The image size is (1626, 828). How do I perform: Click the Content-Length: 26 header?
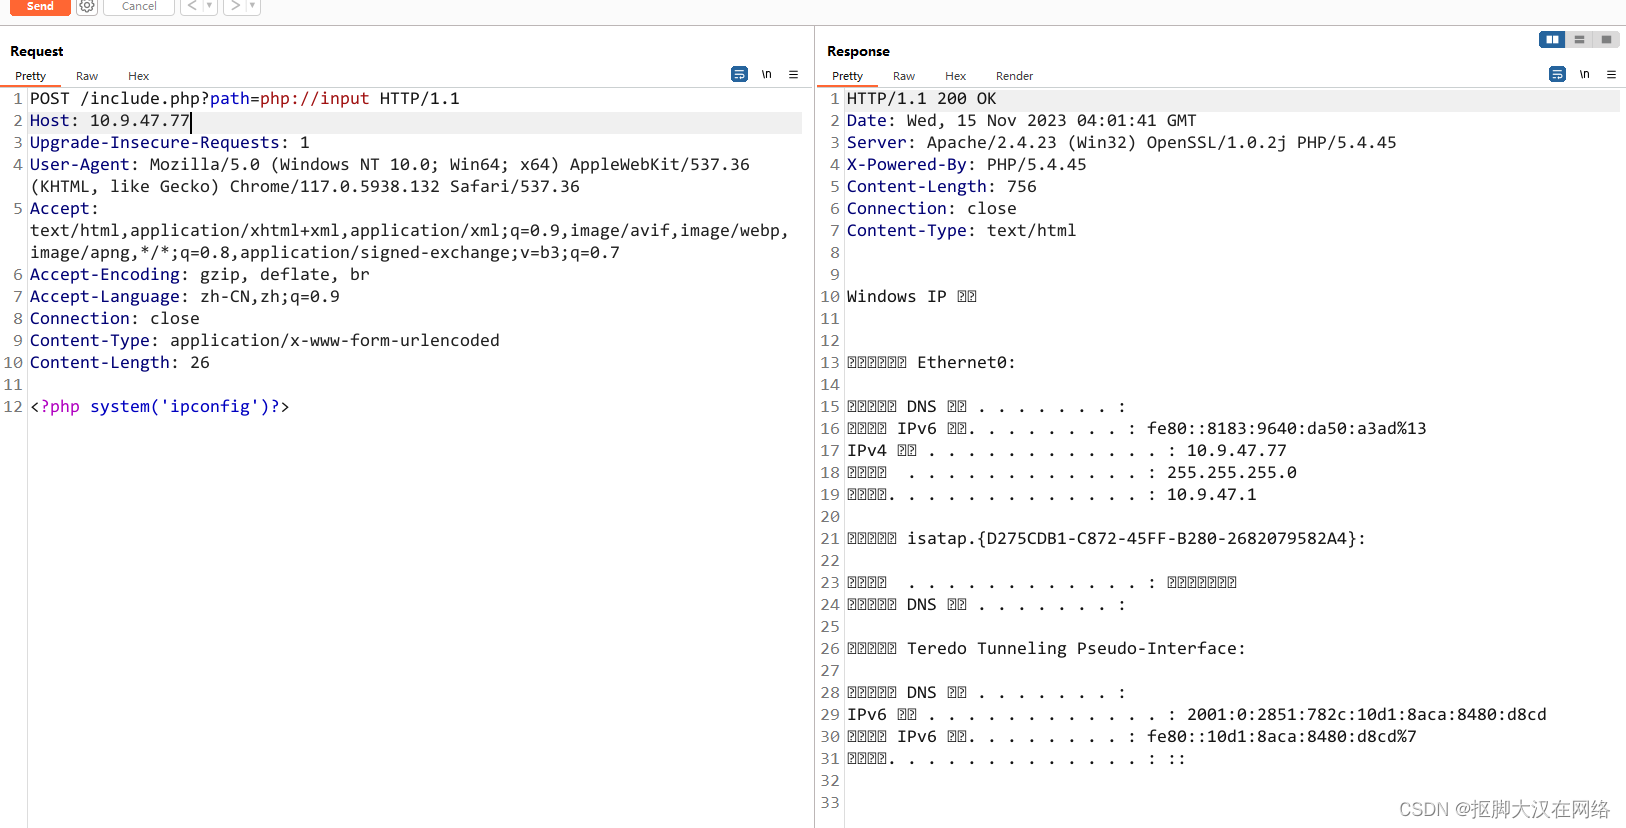(120, 362)
